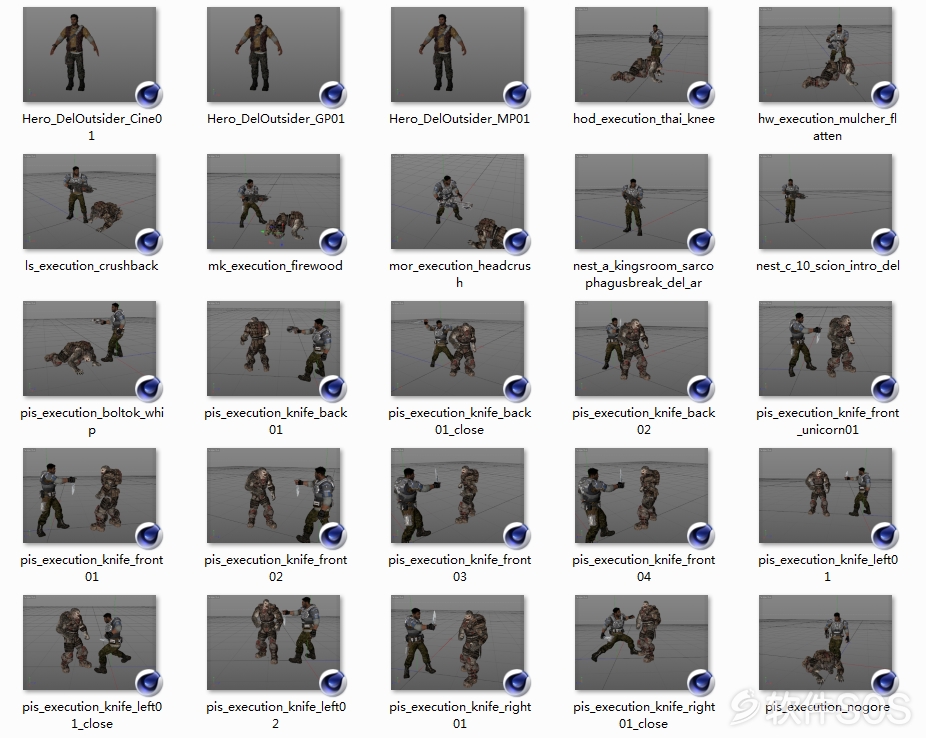Viewport: 926px width, 738px height.
Task: Select pis_execution_knife_front02 thumbnail
Action: pyautogui.click(x=273, y=495)
